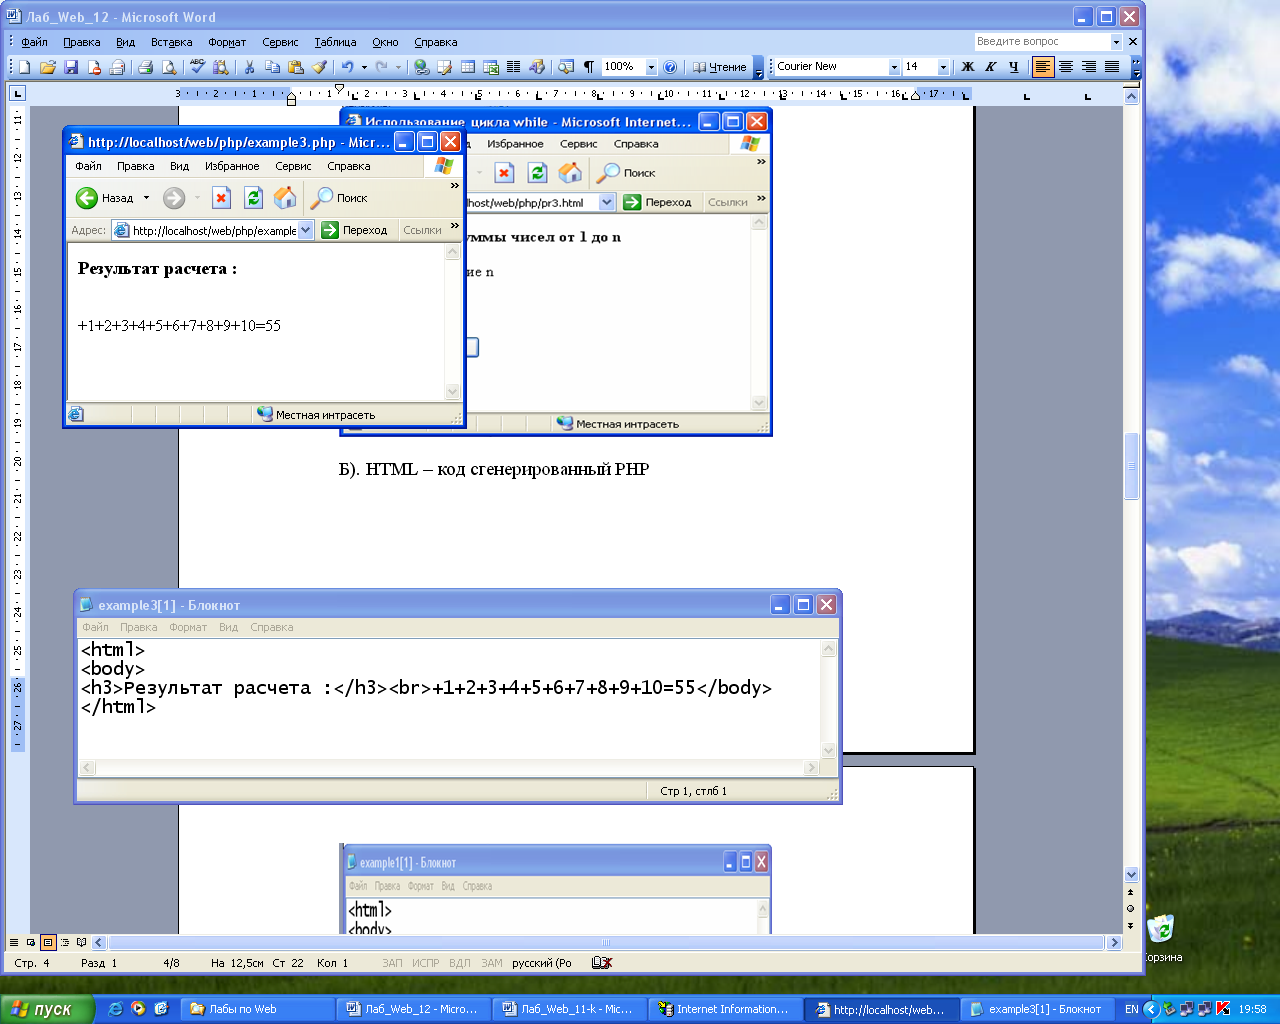Expand address dropdown in example3.php browser
The height and width of the screenshot is (1024, 1280).
(306, 230)
